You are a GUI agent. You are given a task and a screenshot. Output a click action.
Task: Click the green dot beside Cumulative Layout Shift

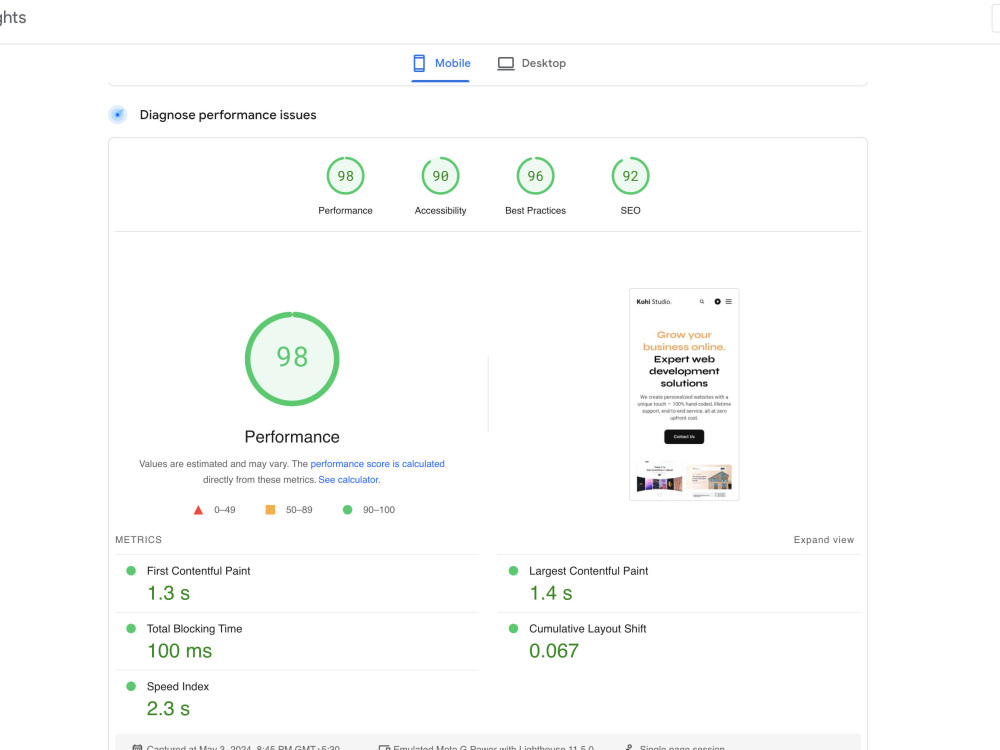(513, 628)
